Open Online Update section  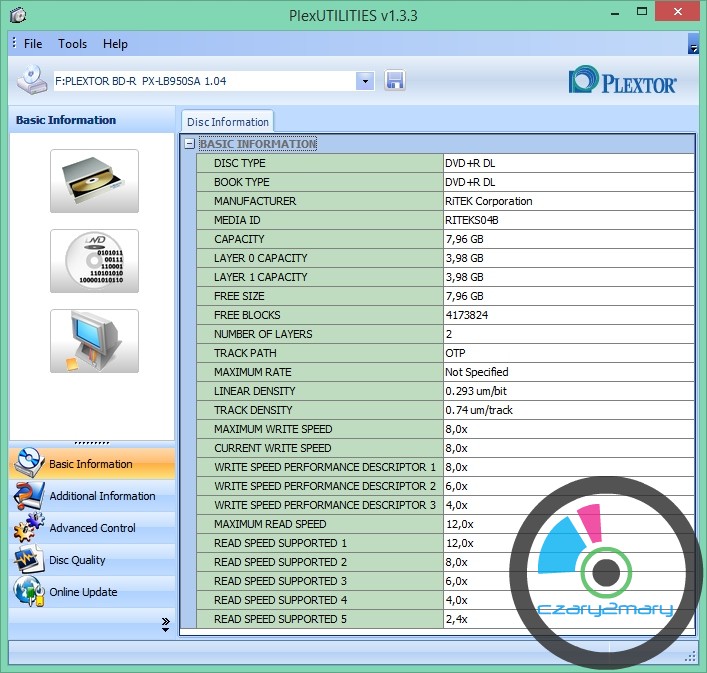[x=83, y=592]
